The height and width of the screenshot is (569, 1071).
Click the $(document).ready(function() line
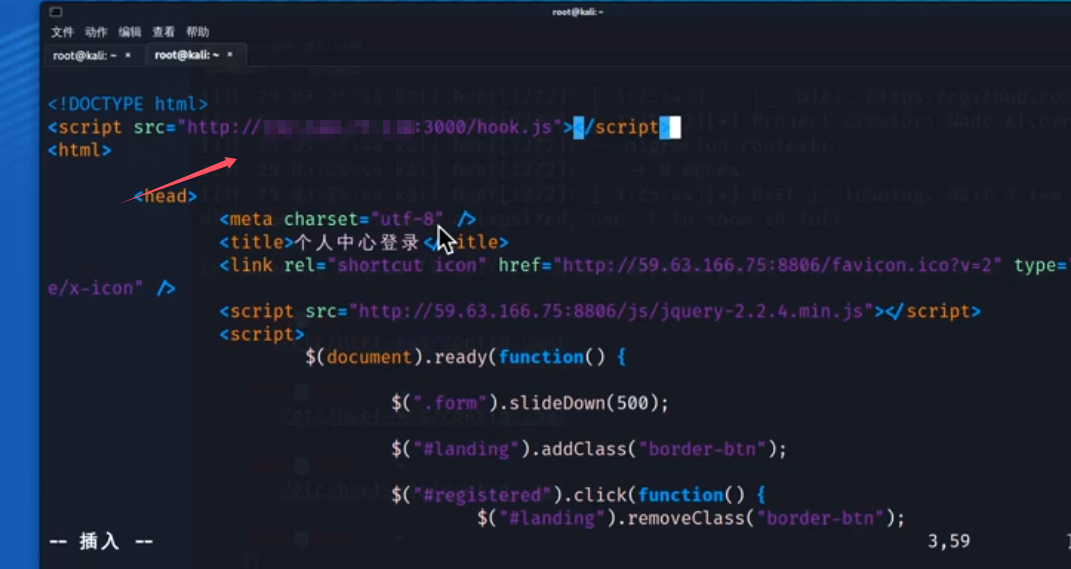[466, 357]
